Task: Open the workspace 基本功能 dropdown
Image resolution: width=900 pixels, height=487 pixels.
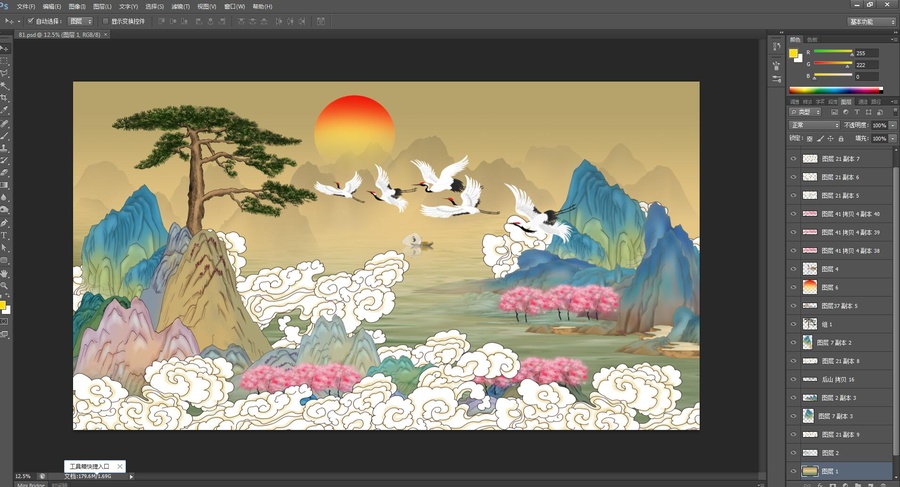Action: 871,21
